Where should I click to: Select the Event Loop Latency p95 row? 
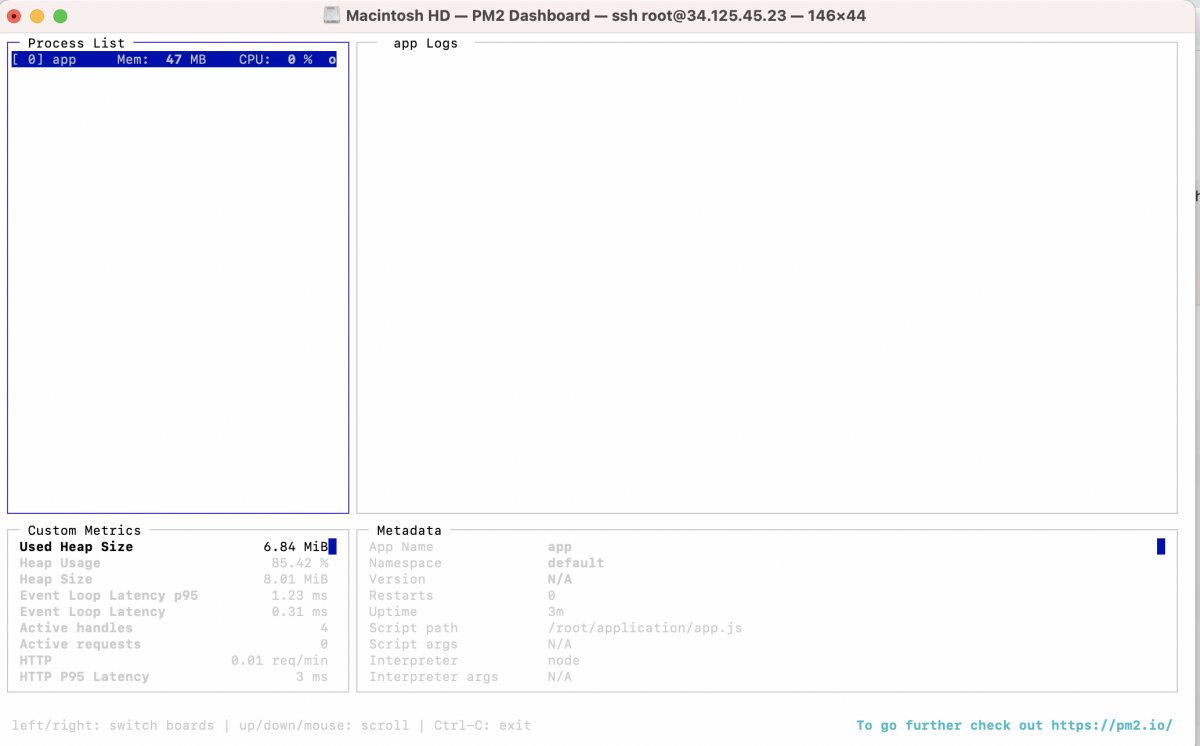174,595
